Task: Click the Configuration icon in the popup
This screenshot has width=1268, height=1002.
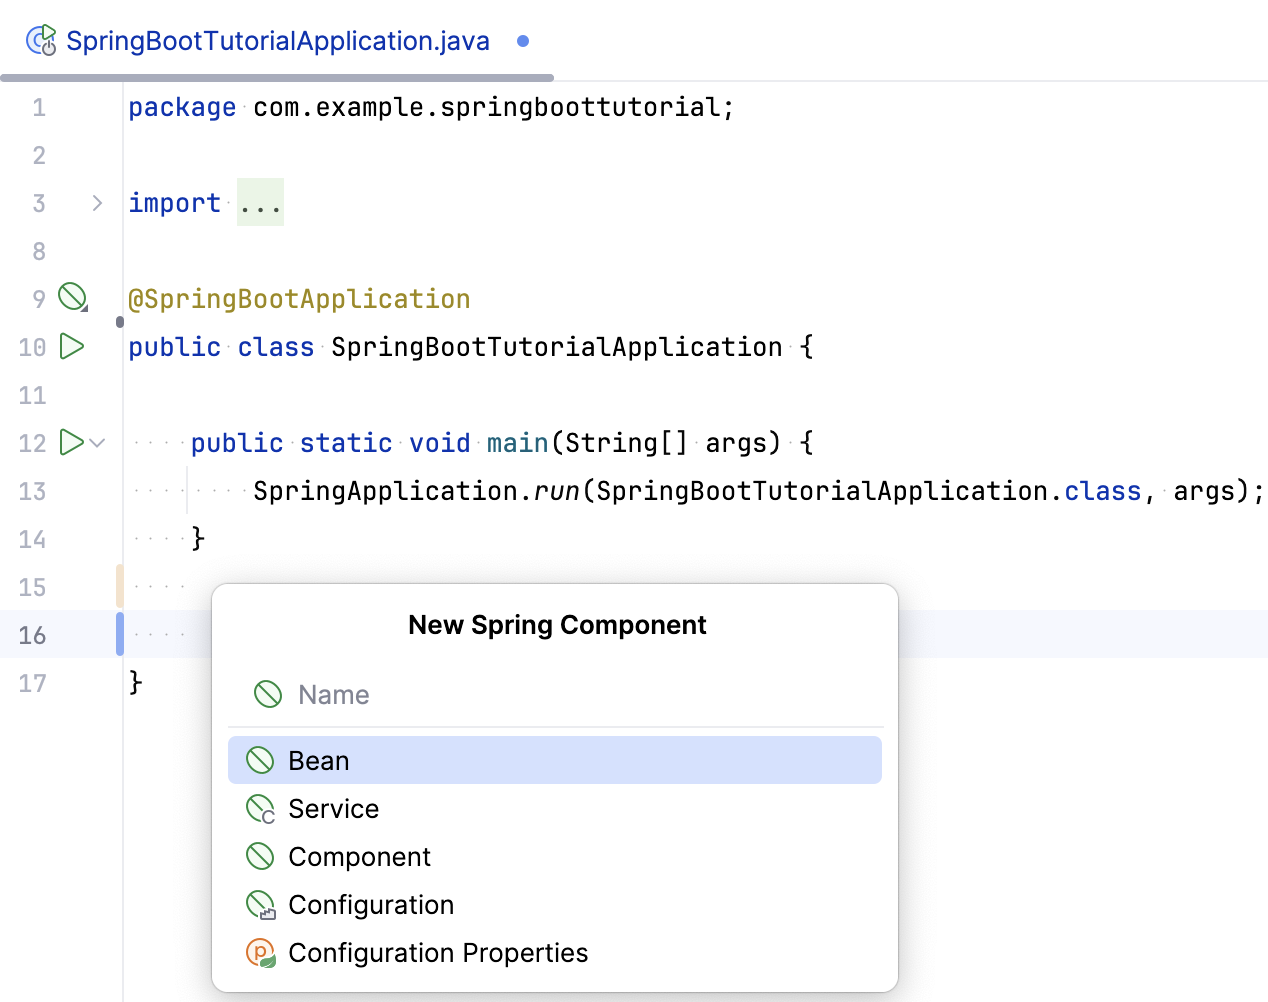Action: (x=260, y=904)
